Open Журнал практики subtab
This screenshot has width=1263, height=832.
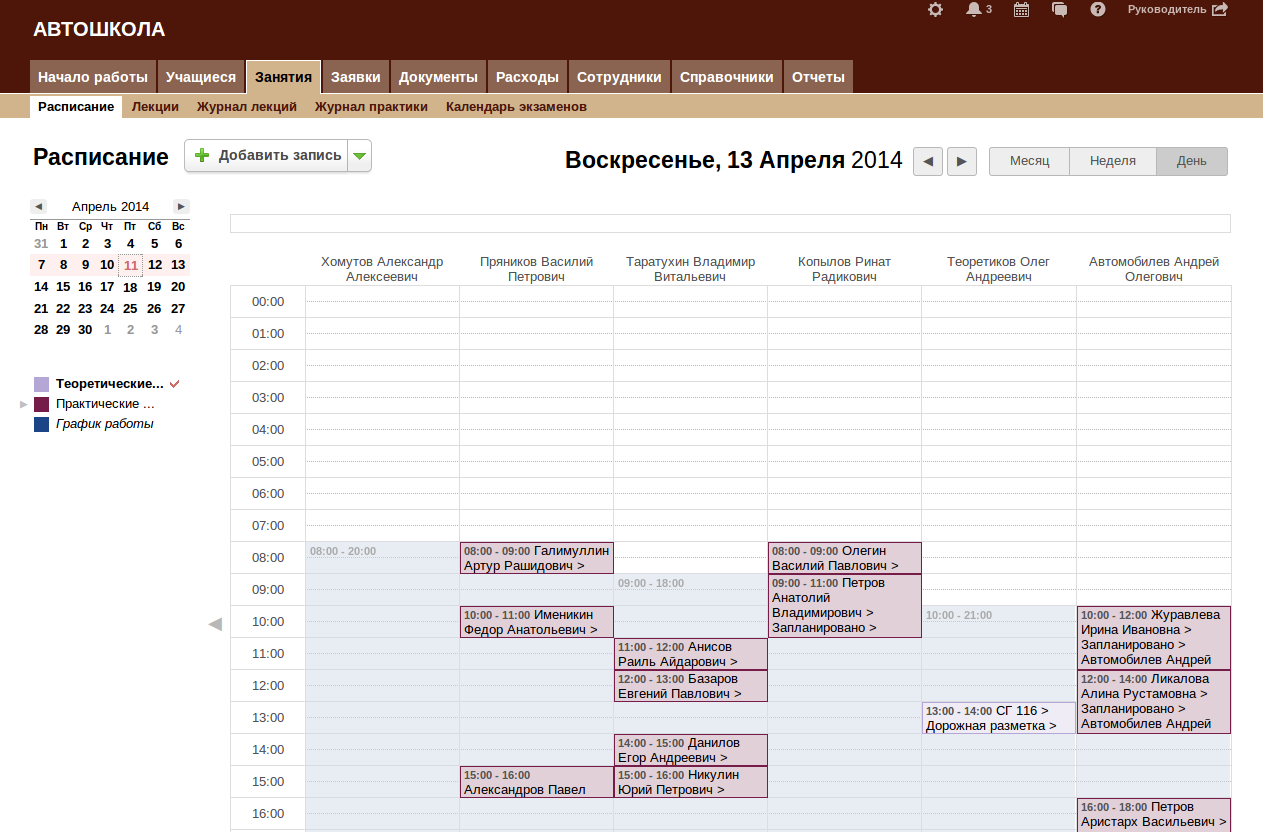click(x=371, y=107)
